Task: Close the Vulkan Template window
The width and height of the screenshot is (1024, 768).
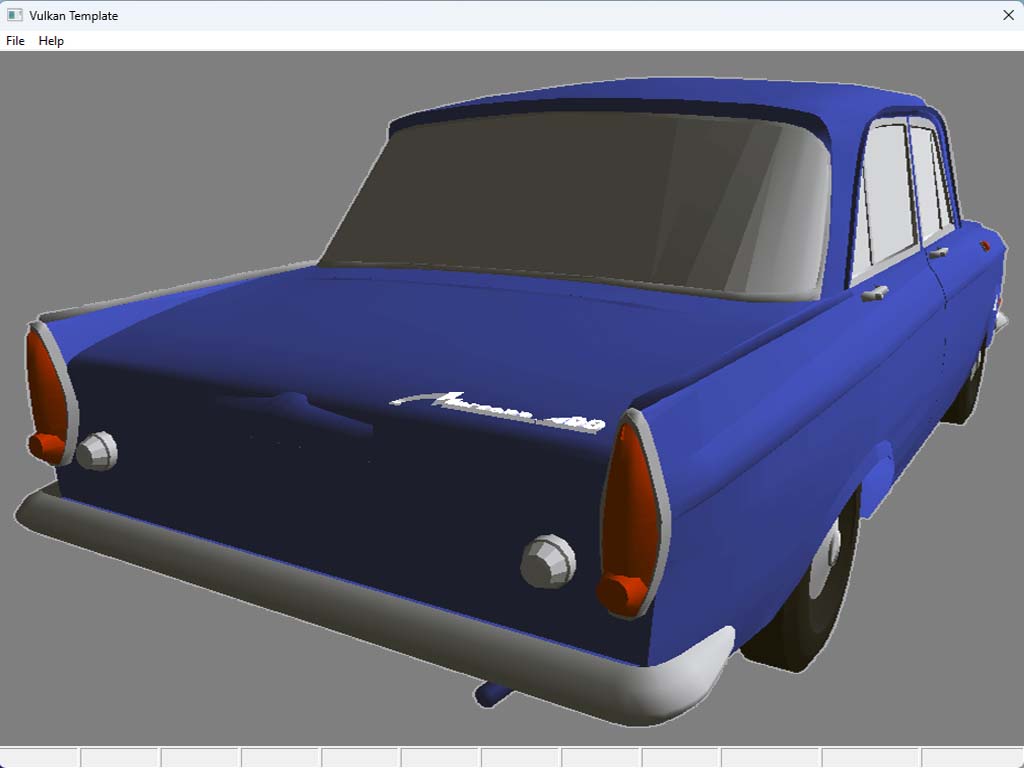Action: (x=1008, y=15)
